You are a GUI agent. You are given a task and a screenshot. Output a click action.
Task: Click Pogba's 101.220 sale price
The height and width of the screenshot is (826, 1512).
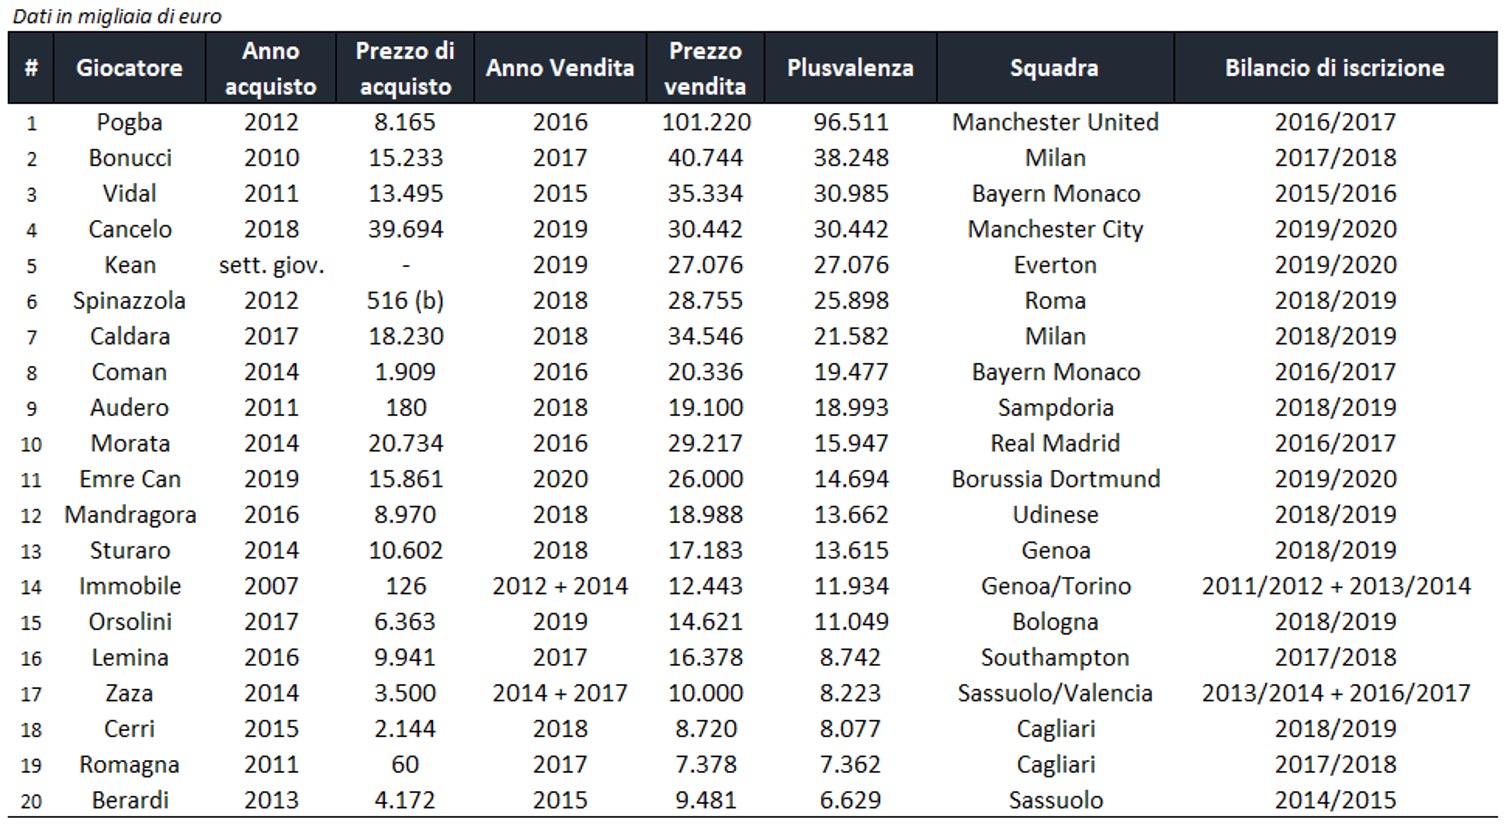tap(706, 122)
